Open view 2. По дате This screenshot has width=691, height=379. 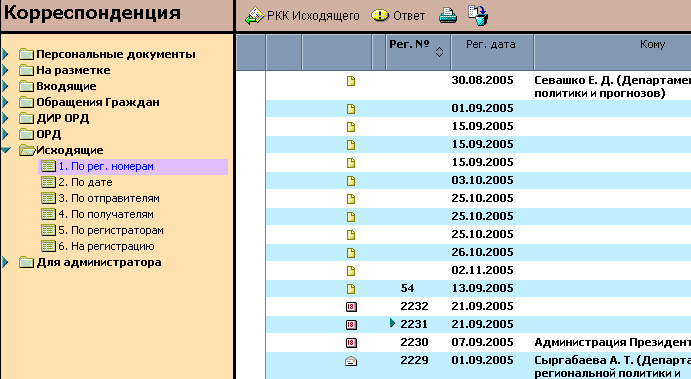85,182
